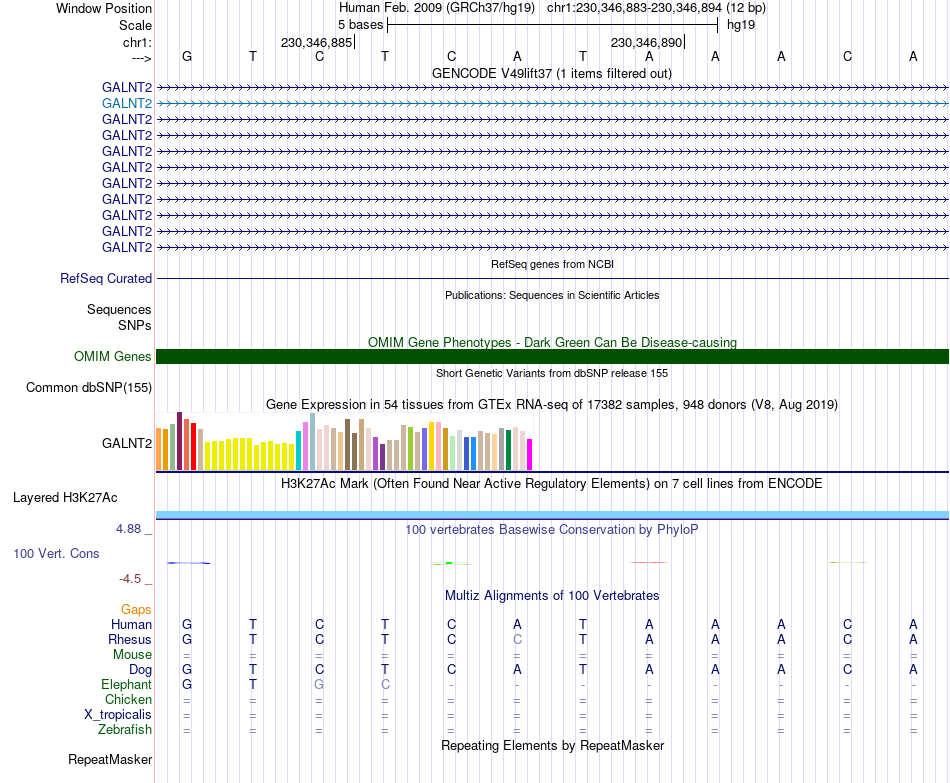Click the Zebrafish alignment row label

(125, 730)
